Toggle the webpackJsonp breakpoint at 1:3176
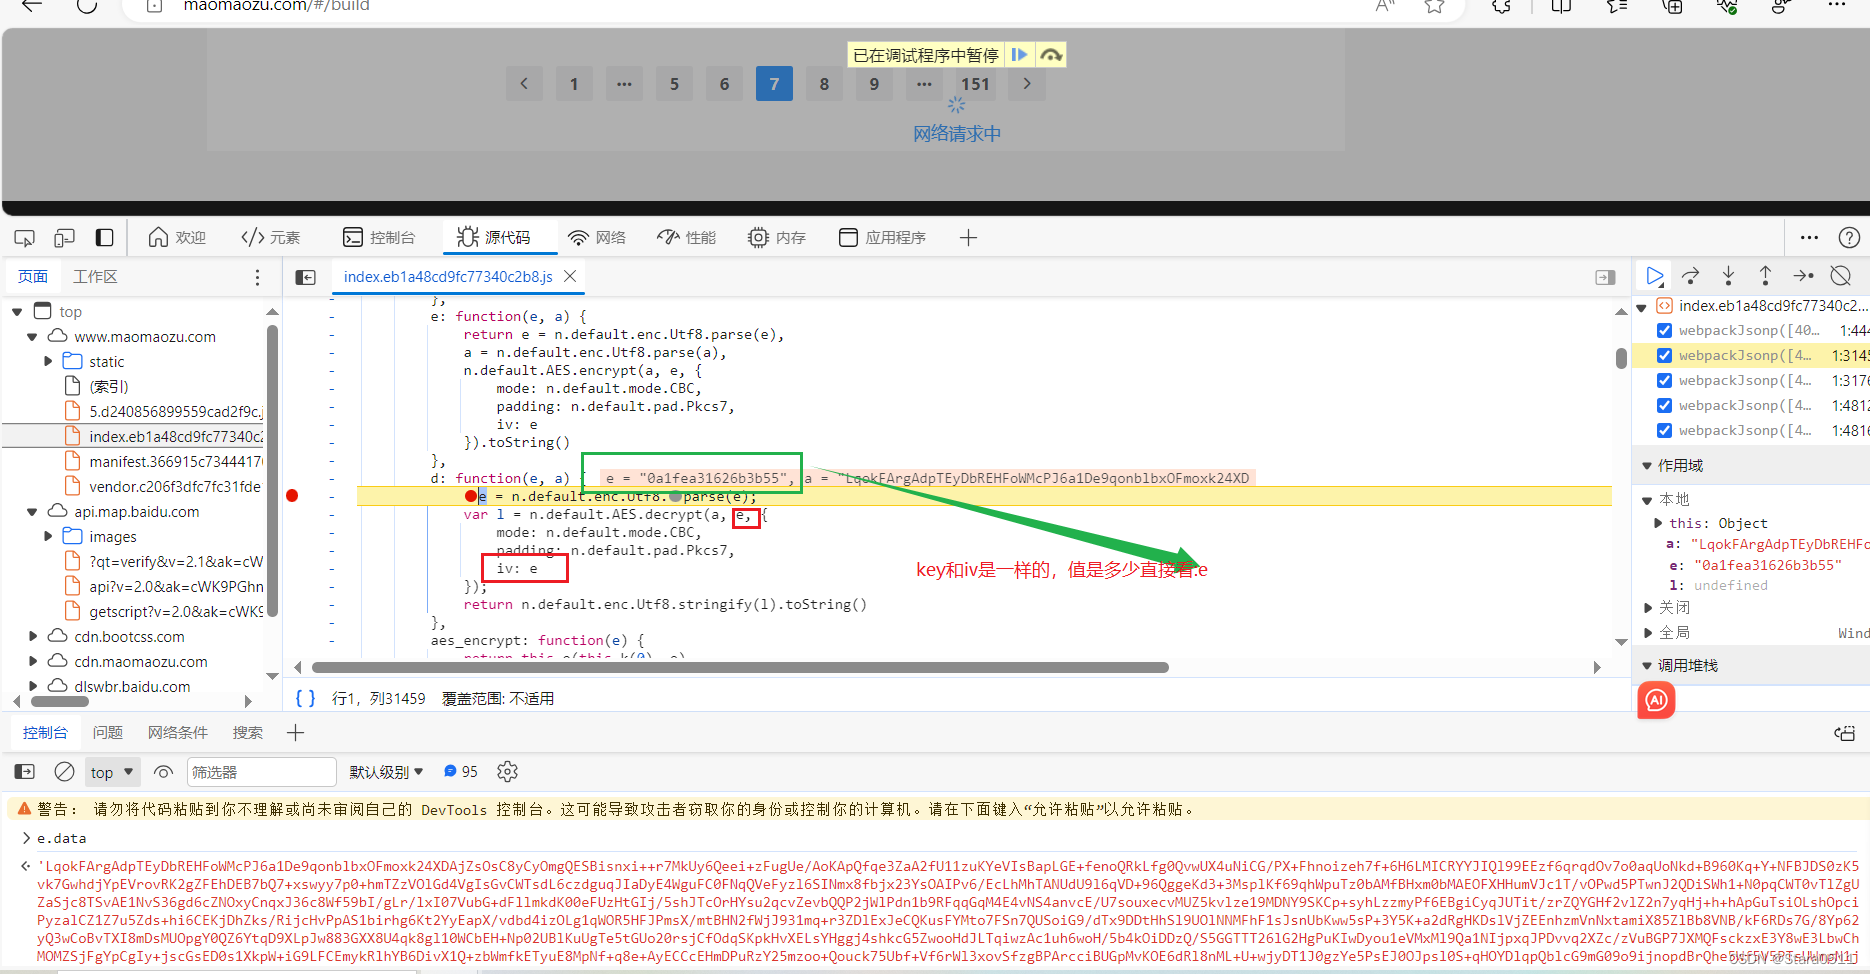The height and width of the screenshot is (974, 1870). pos(1664,380)
